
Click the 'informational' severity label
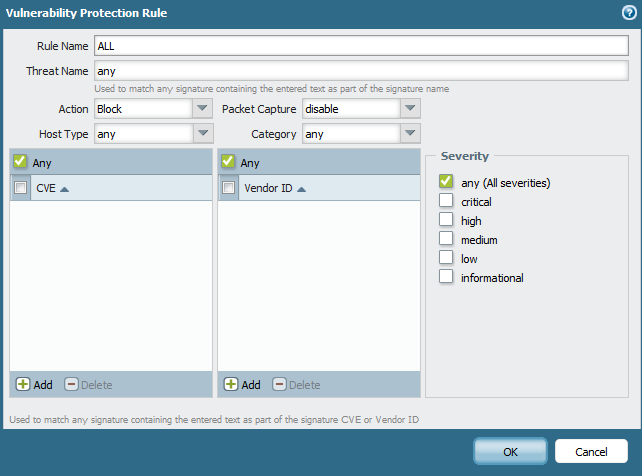tap(492, 278)
